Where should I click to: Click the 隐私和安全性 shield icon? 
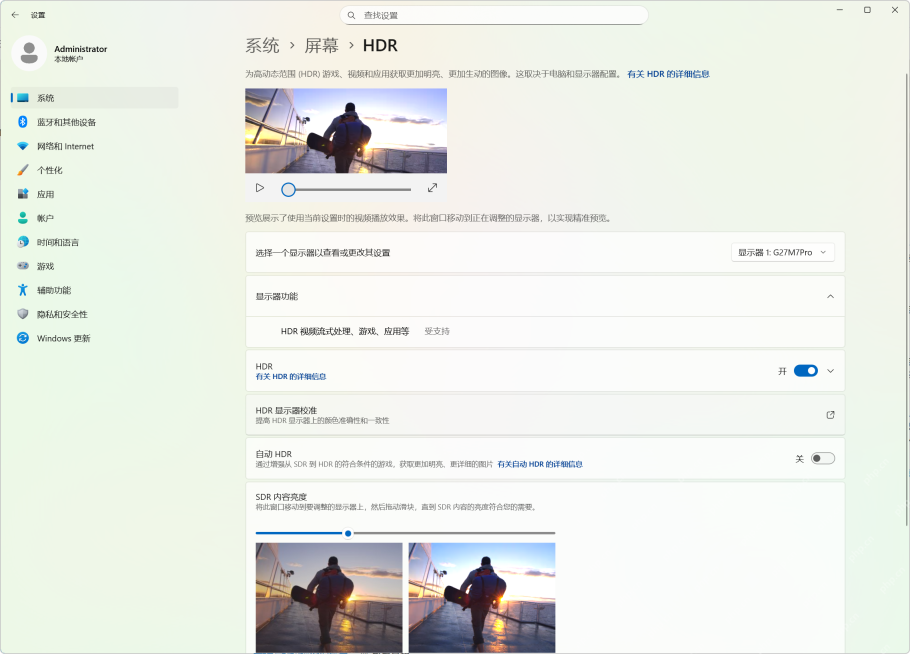(x=23, y=314)
